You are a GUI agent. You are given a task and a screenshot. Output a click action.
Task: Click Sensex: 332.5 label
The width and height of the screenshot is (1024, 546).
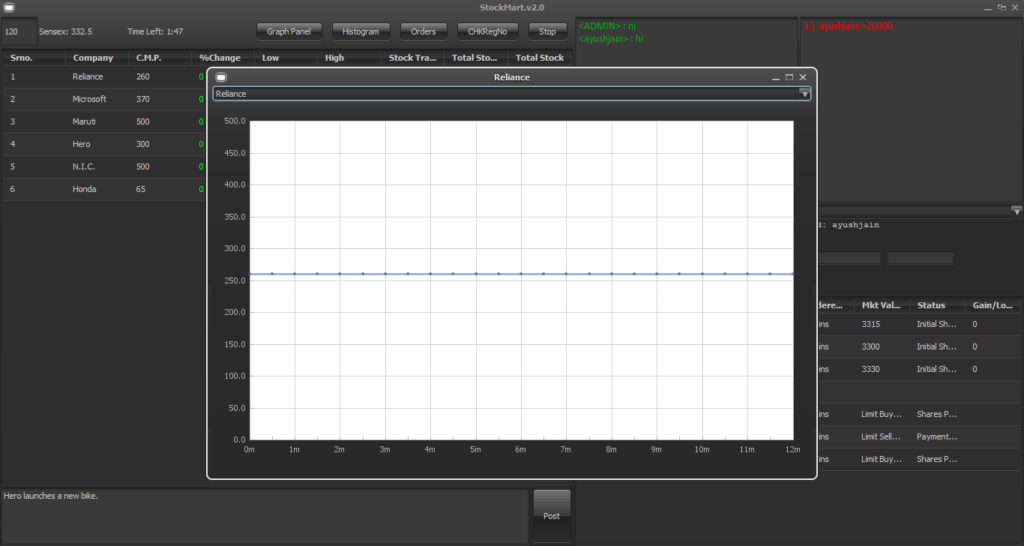pyautogui.click(x=65, y=31)
